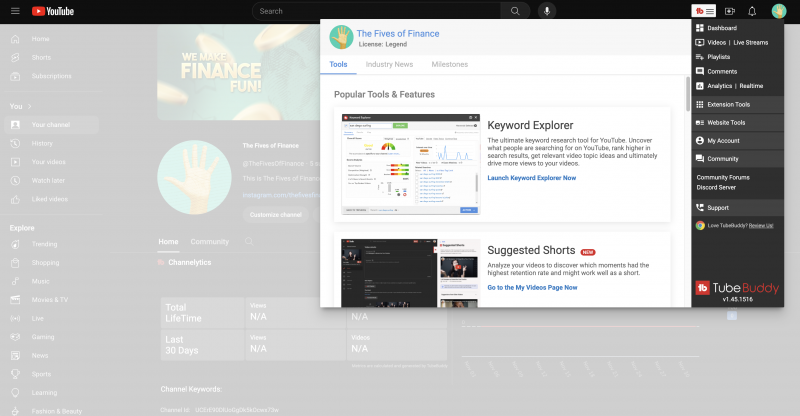
Task: Expand the You section chevron
Action: (x=28, y=106)
